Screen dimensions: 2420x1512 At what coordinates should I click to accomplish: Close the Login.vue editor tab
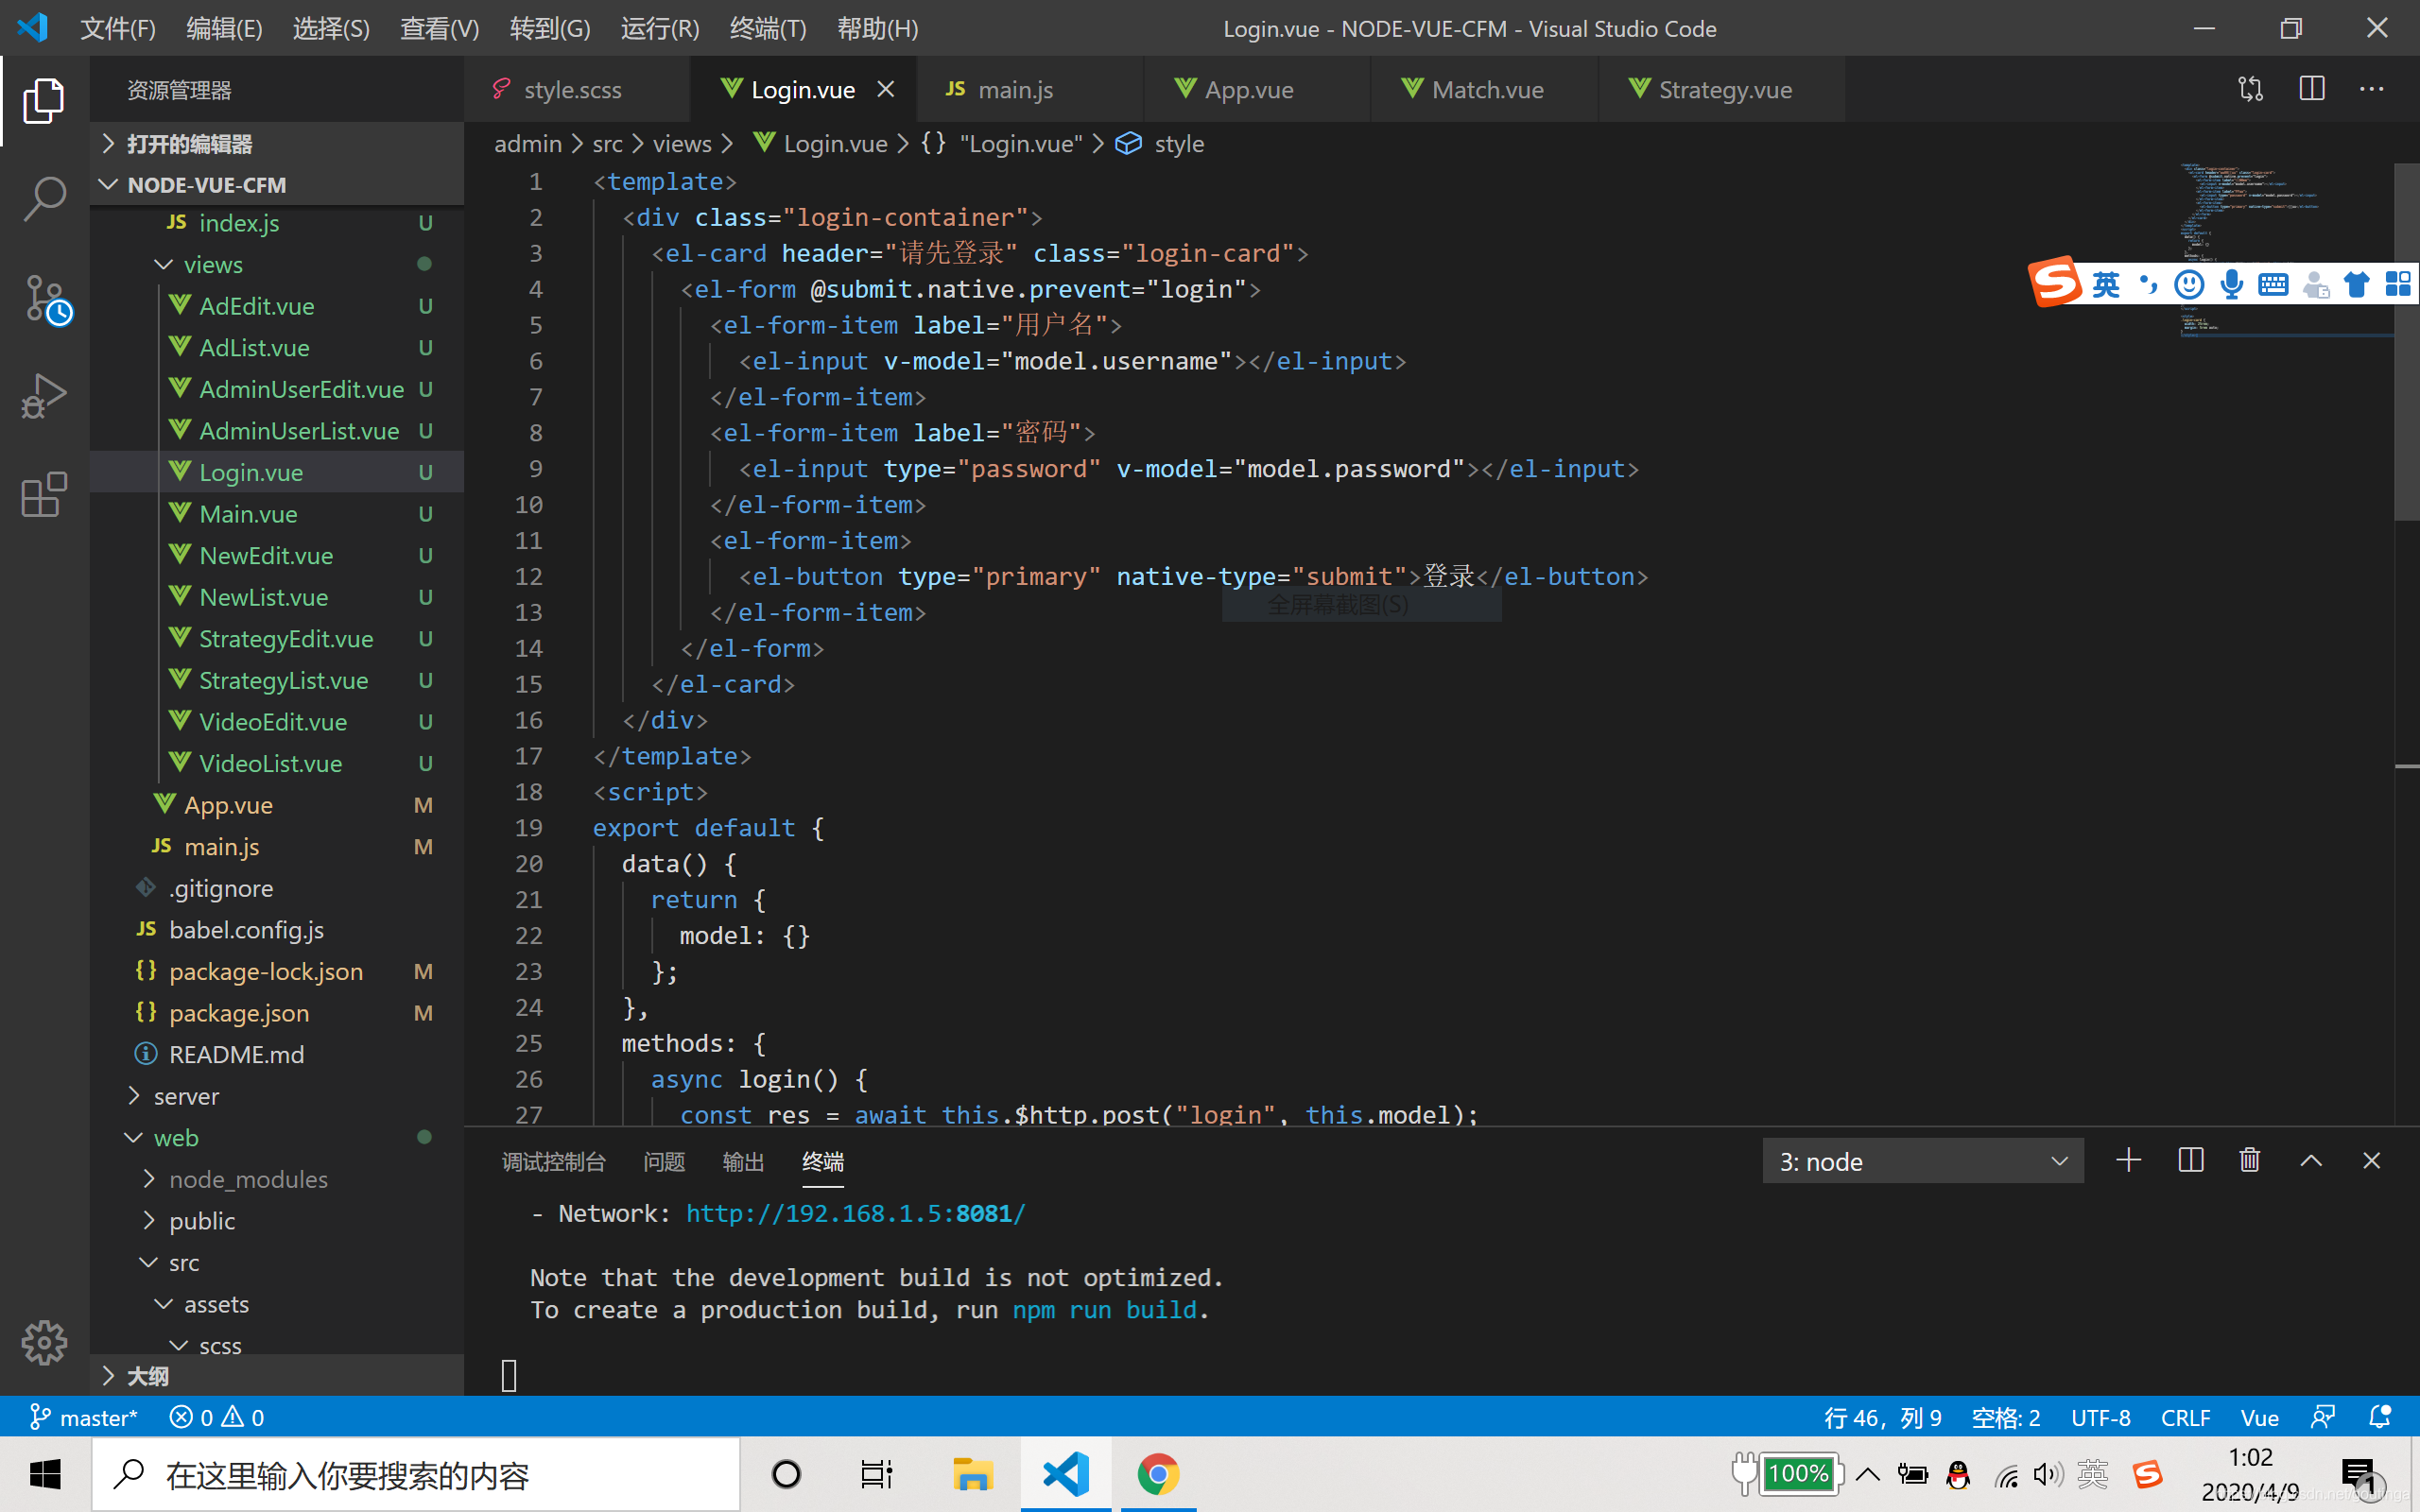(885, 90)
